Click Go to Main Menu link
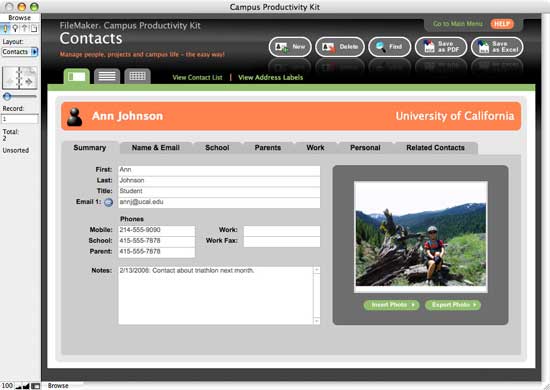The width and height of the screenshot is (550, 390). click(458, 24)
